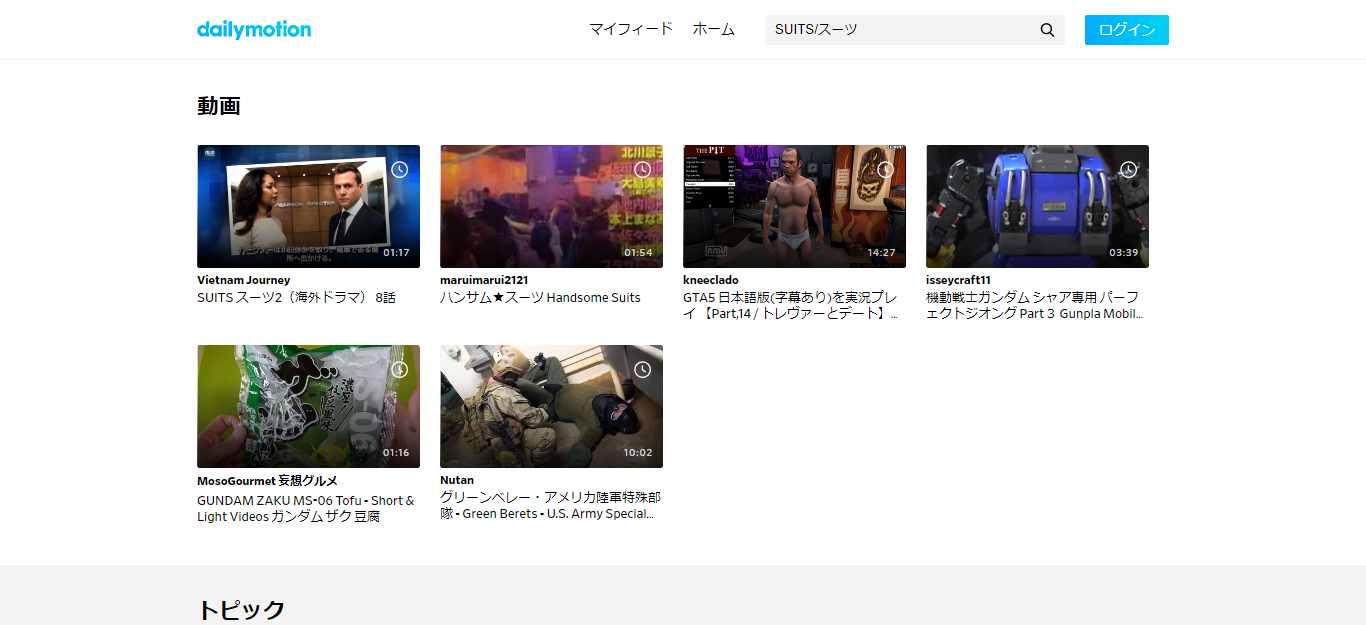Image resolution: width=1366 pixels, height=625 pixels.
Task: Click the 01:54 duration badge
Action: tap(638, 253)
